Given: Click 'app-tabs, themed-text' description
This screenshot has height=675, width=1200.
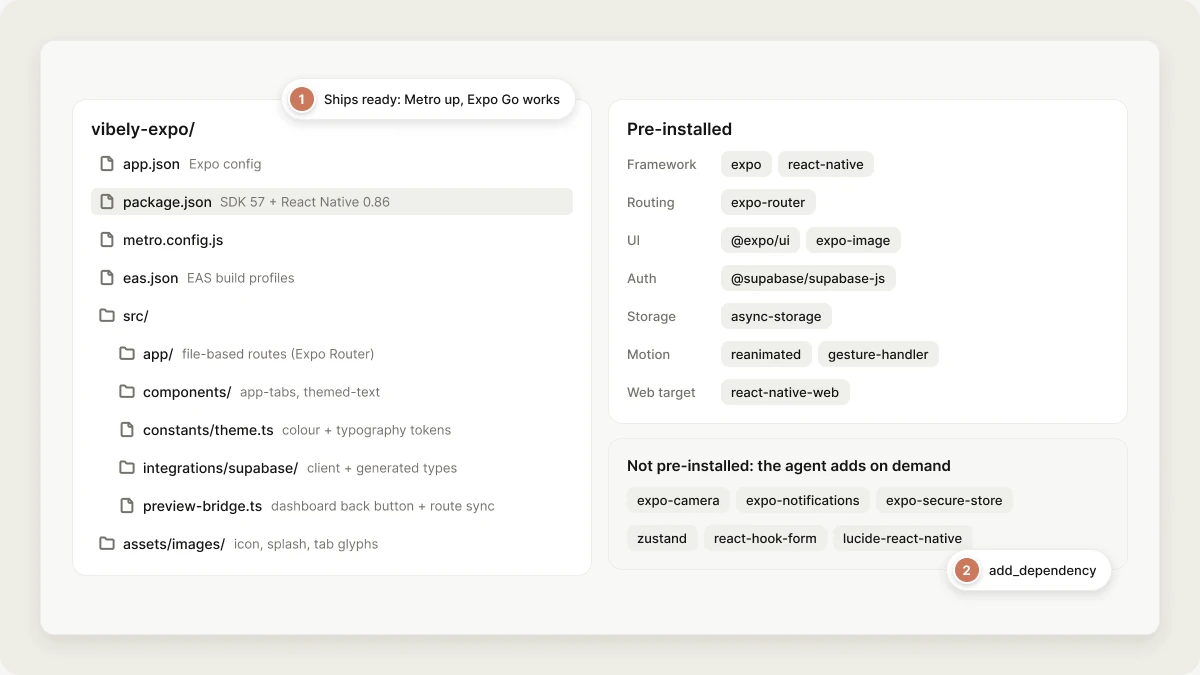Looking at the screenshot, I should (310, 392).
